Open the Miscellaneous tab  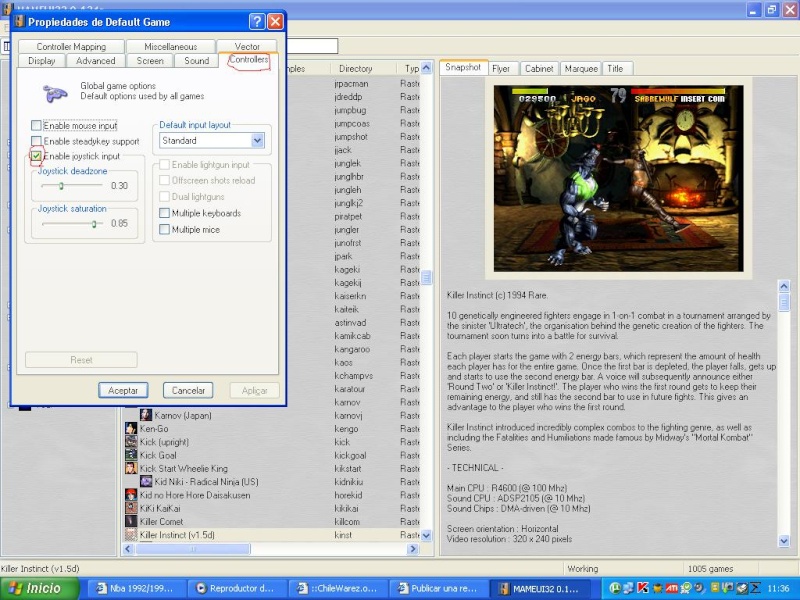(x=171, y=46)
